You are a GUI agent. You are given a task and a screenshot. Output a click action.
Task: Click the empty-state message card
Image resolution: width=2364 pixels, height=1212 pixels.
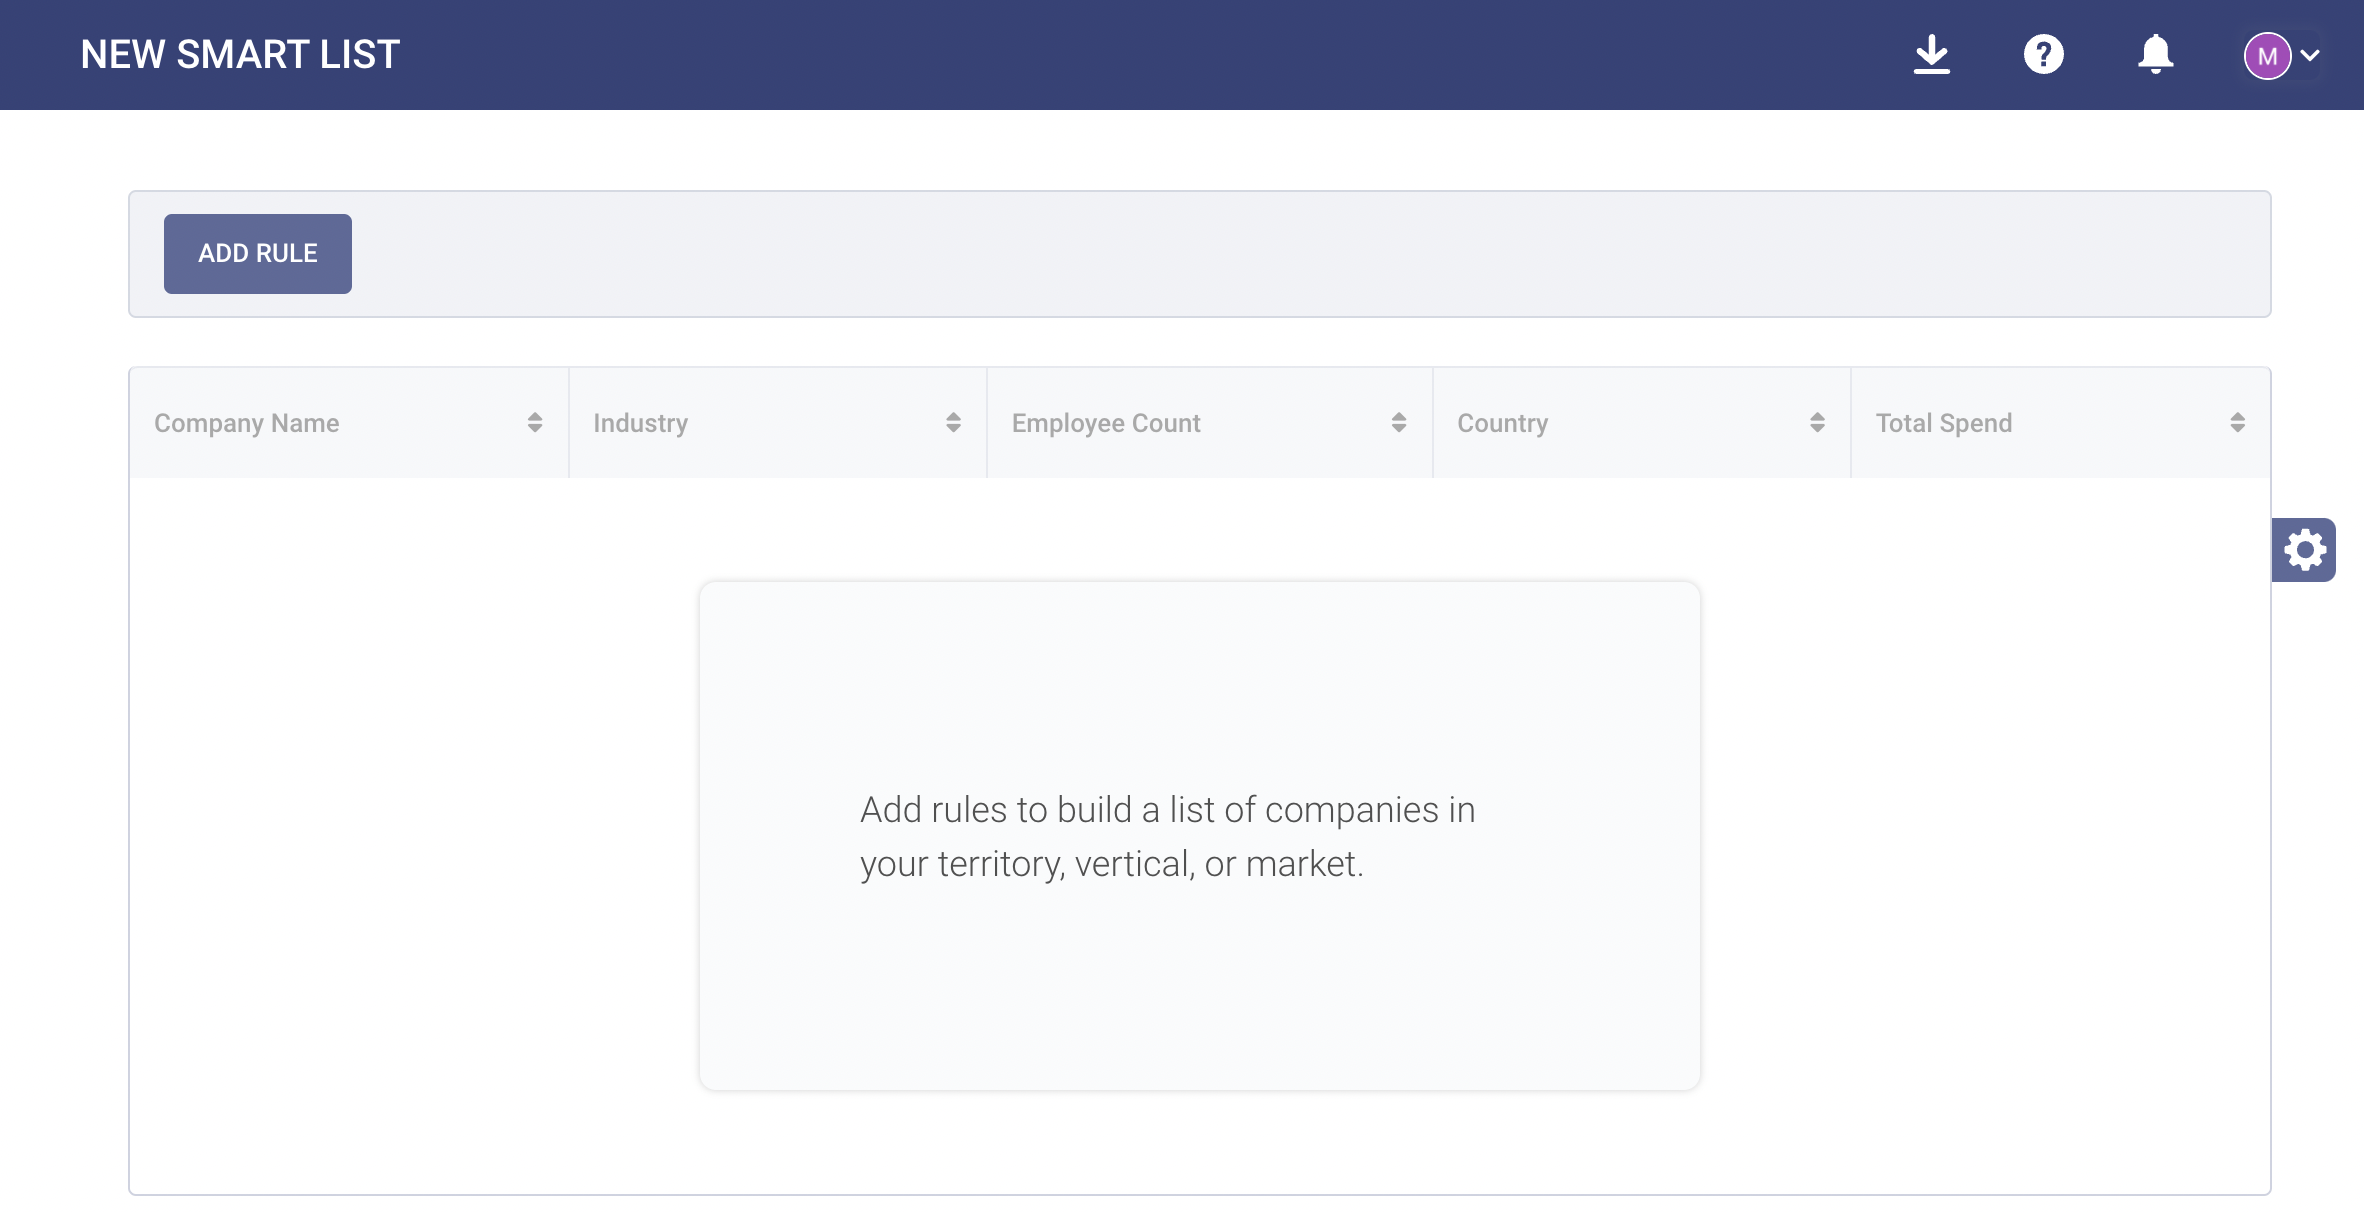click(x=1199, y=836)
